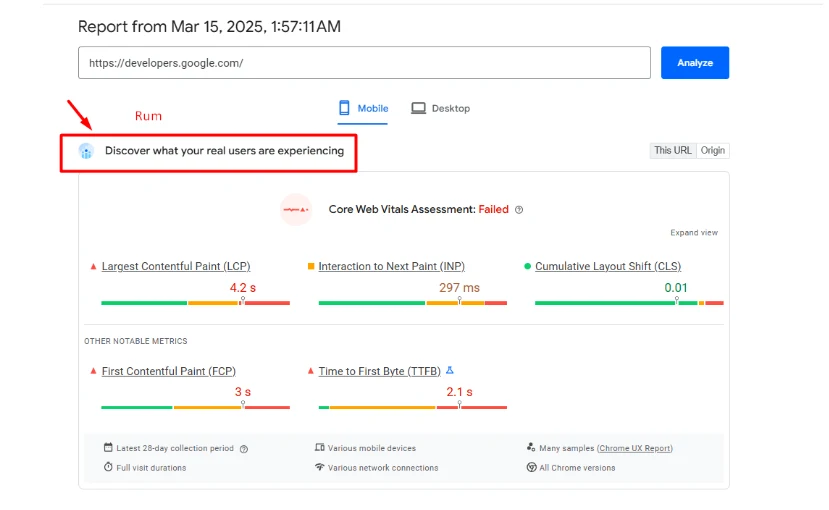
Task: Open Cumulative Layout Shift (CLS) link
Action: (x=608, y=266)
